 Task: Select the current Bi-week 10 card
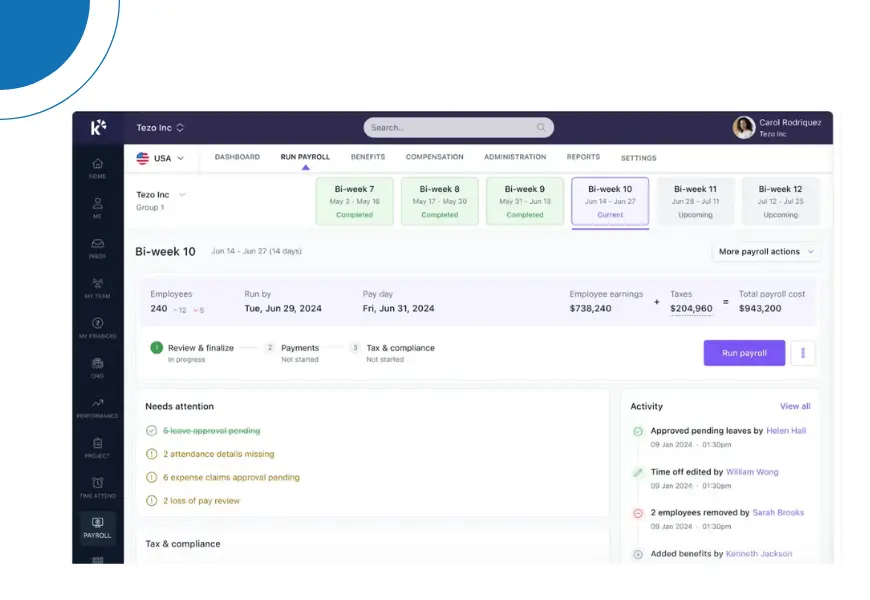point(610,201)
